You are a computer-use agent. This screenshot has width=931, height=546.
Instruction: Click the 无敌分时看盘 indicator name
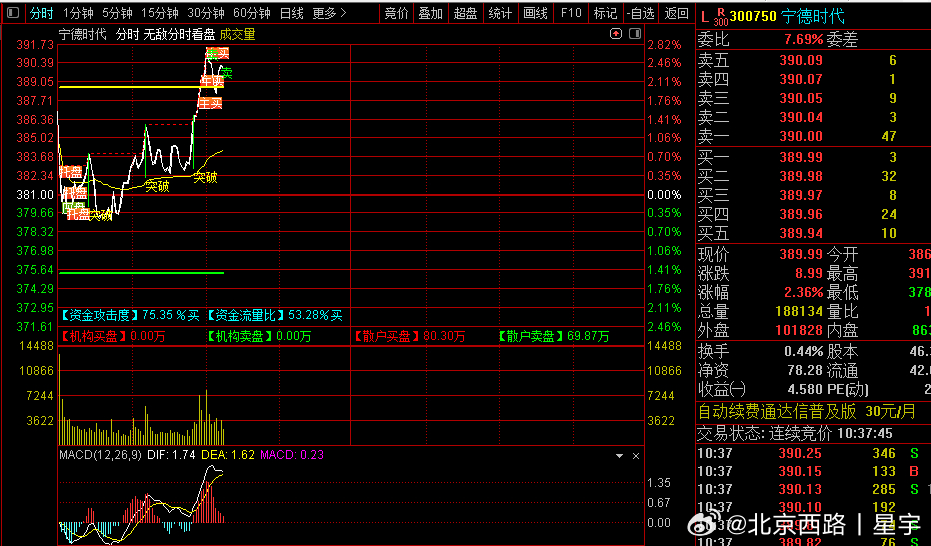coord(179,34)
